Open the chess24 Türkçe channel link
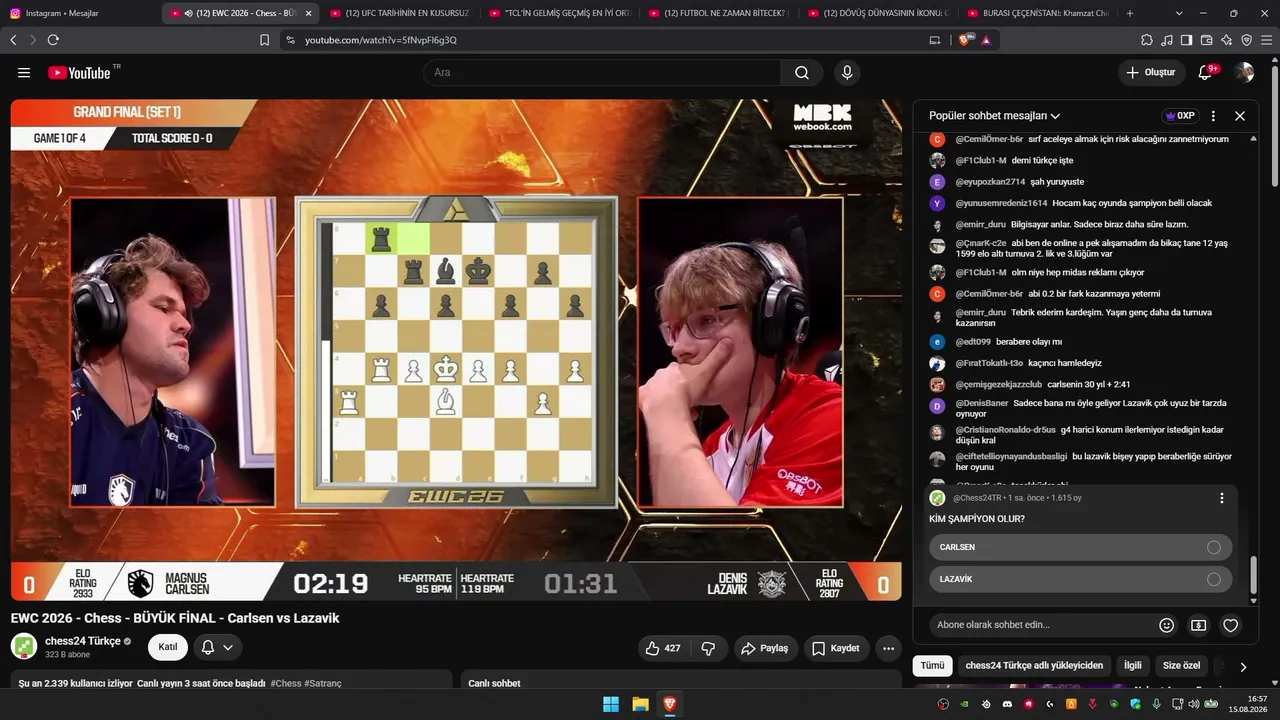Image resolution: width=1280 pixels, height=720 pixels. pyautogui.click(x=82, y=641)
